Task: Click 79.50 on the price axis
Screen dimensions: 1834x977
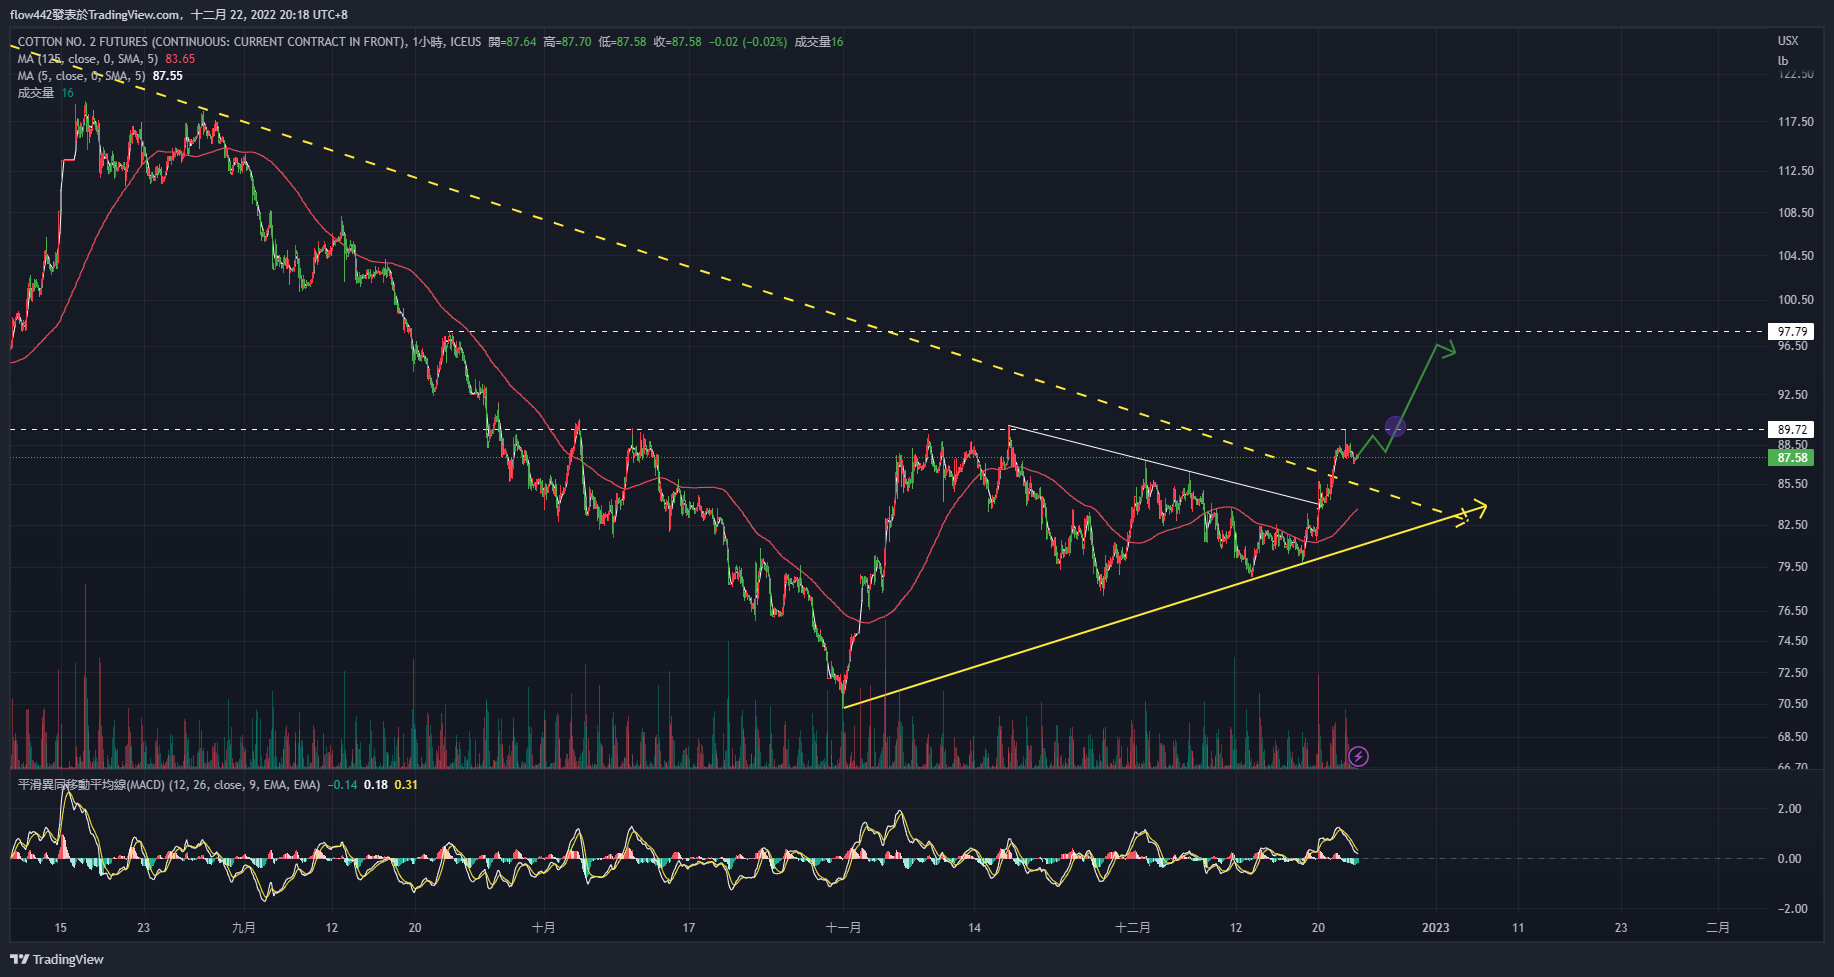Action: pos(1792,567)
